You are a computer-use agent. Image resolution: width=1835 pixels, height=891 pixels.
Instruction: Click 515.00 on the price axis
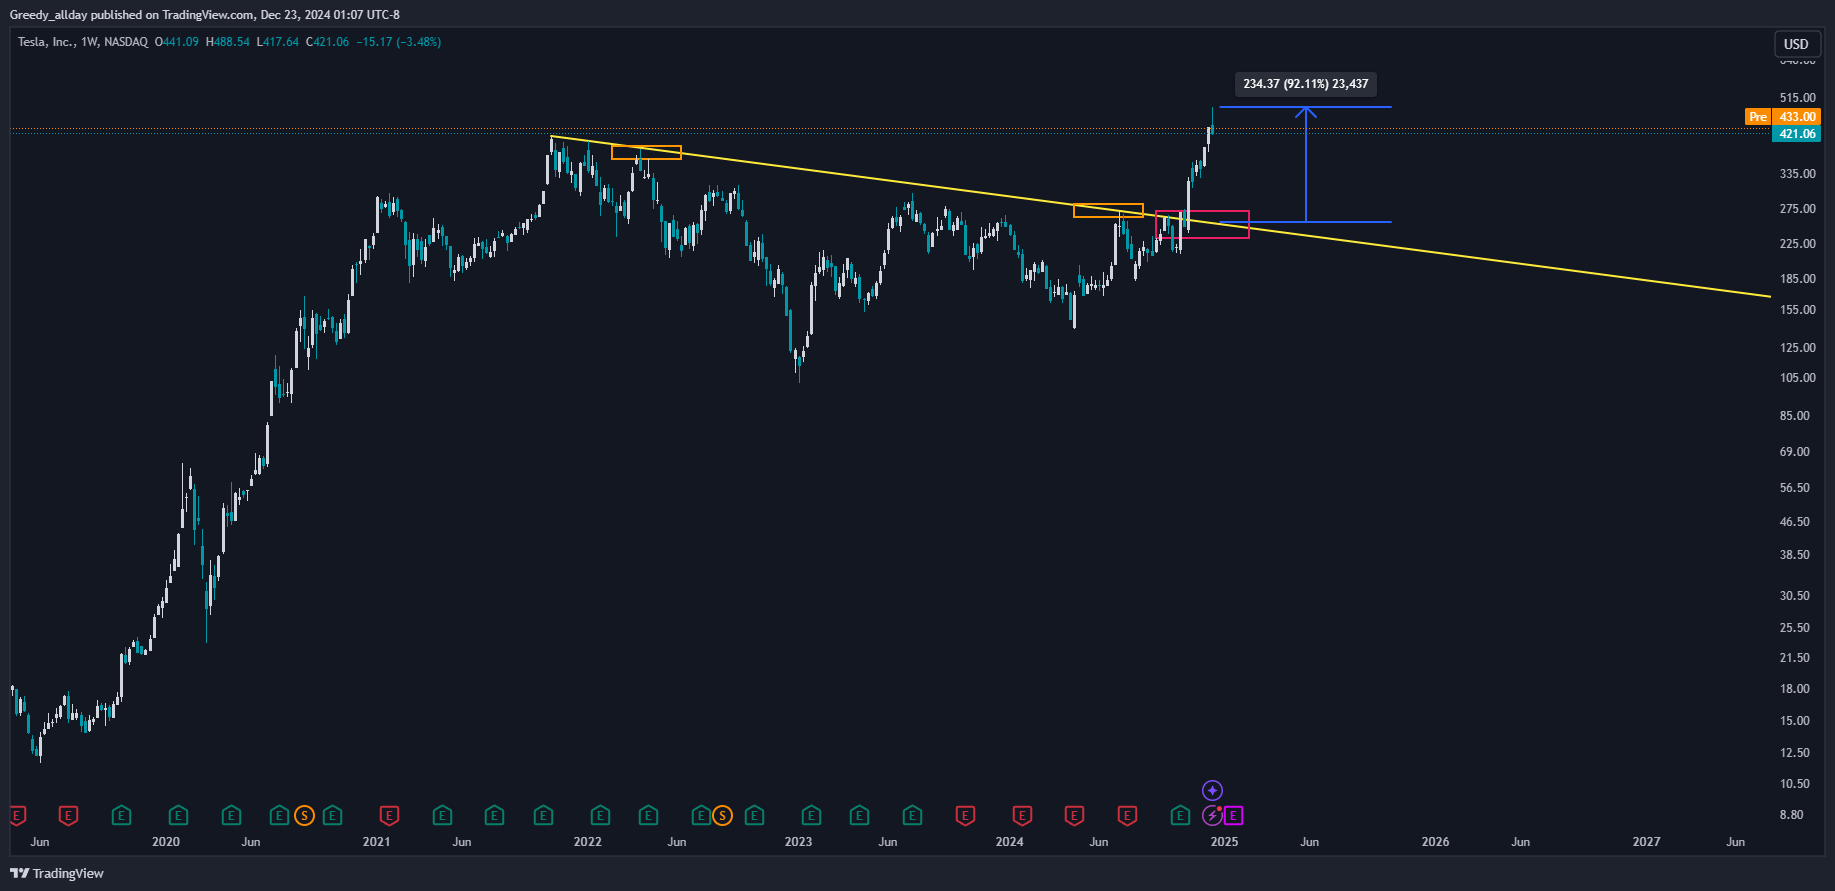tap(1797, 98)
